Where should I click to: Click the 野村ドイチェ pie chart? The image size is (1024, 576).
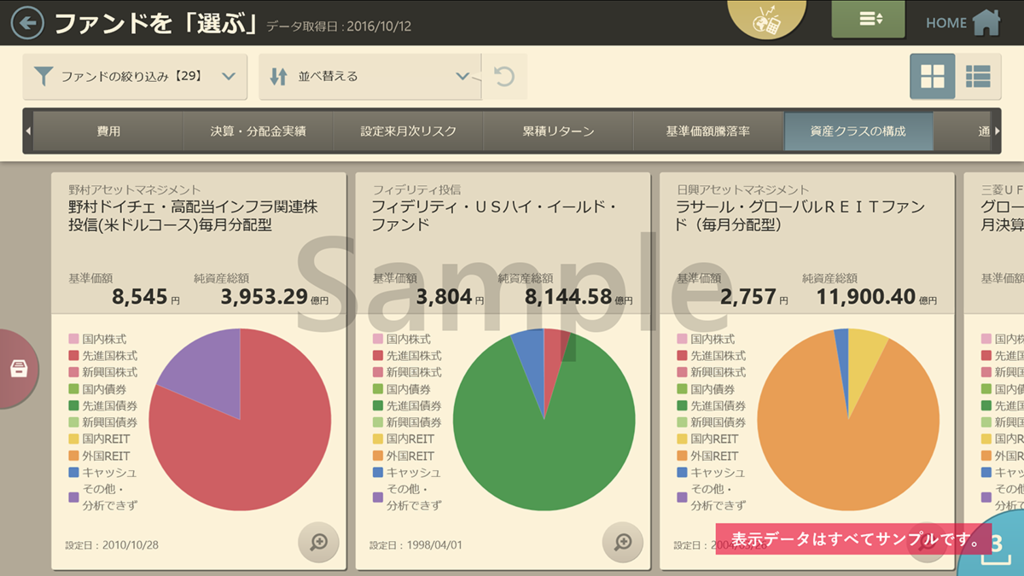click(x=240, y=419)
